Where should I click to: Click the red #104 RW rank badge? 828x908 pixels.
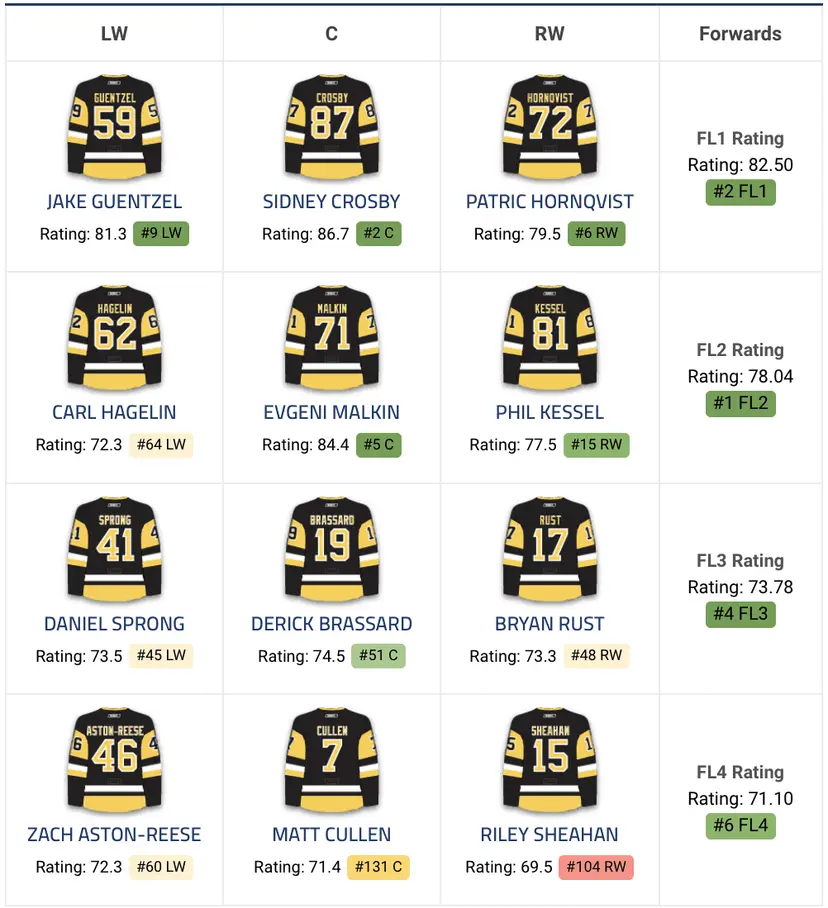coord(597,867)
